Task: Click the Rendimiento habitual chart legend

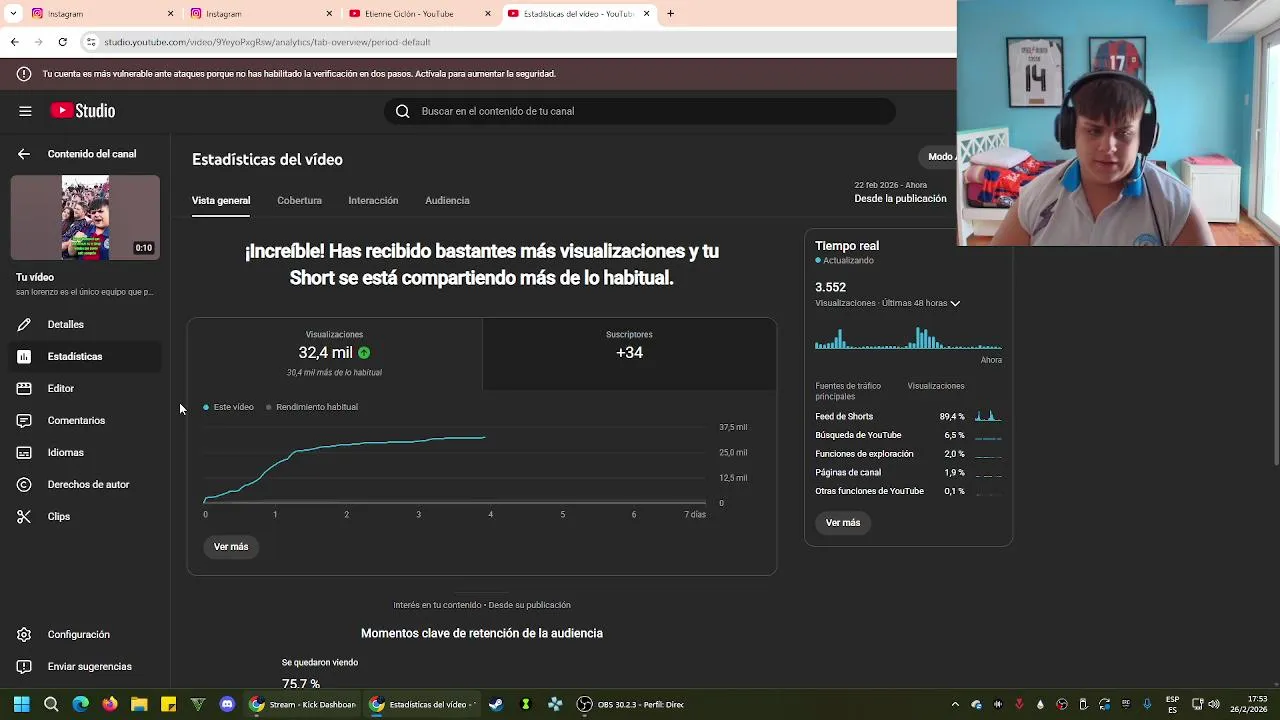Action: [312, 407]
